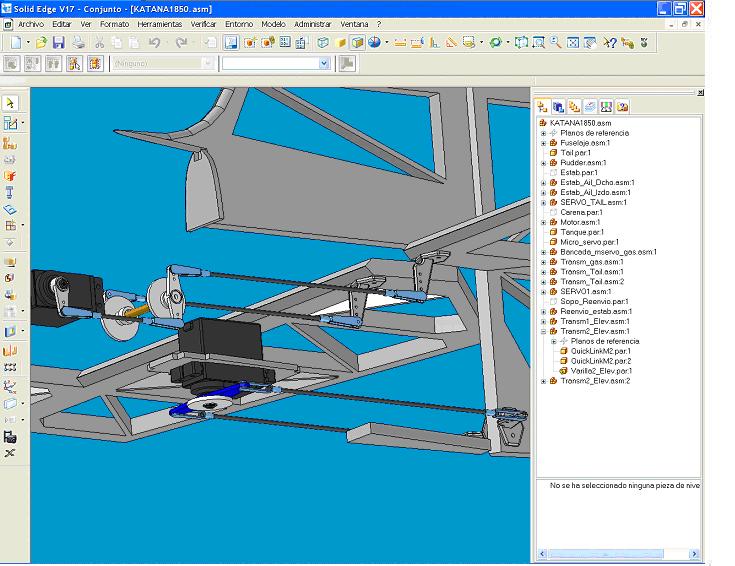This screenshot has height=566, width=735.
Task: Open the empty combo box dropdown in toolbar
Action: 323,63
